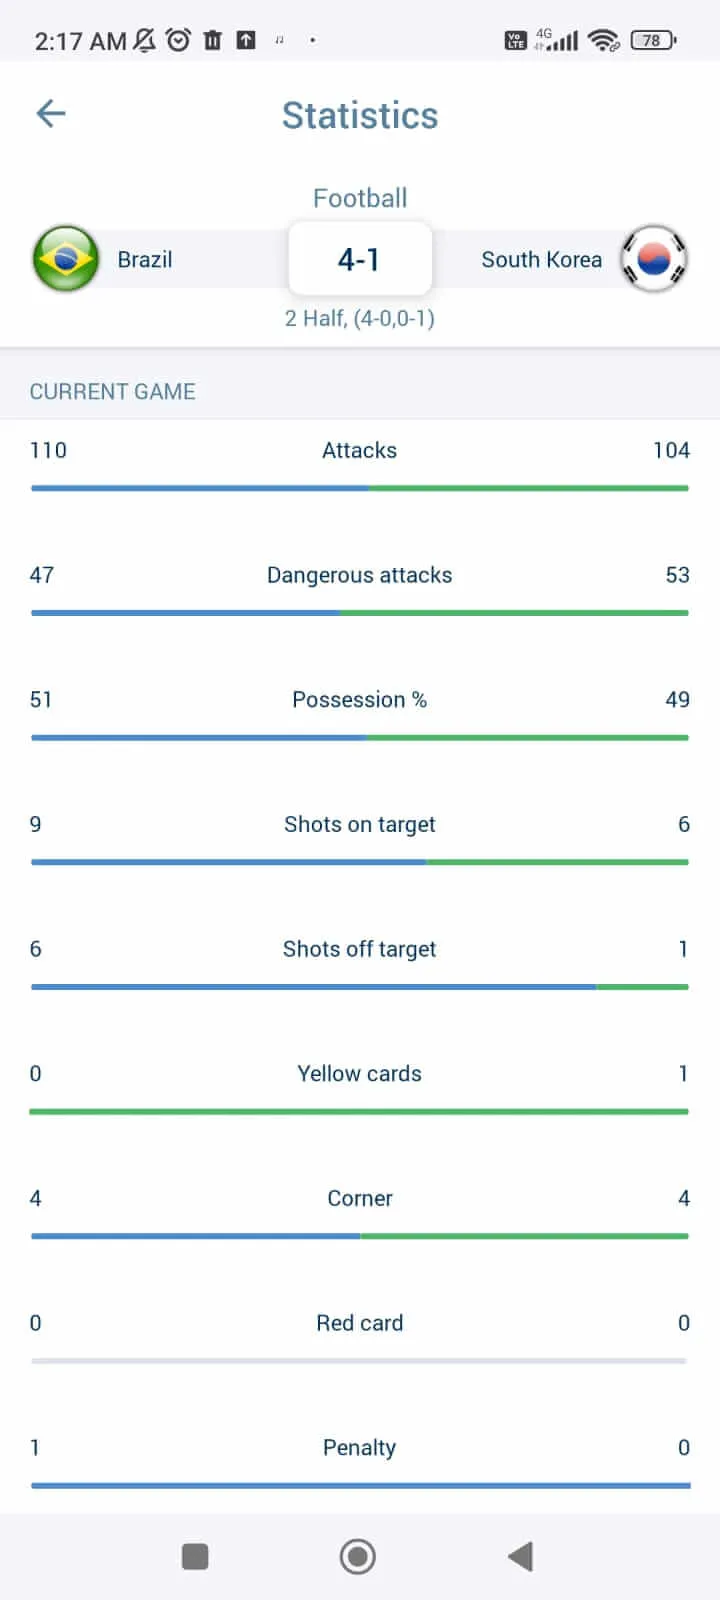Viewport: 720px width, 1600px height.
Task: Tap the battery indicator in status bar
Action: pos(653,40)
